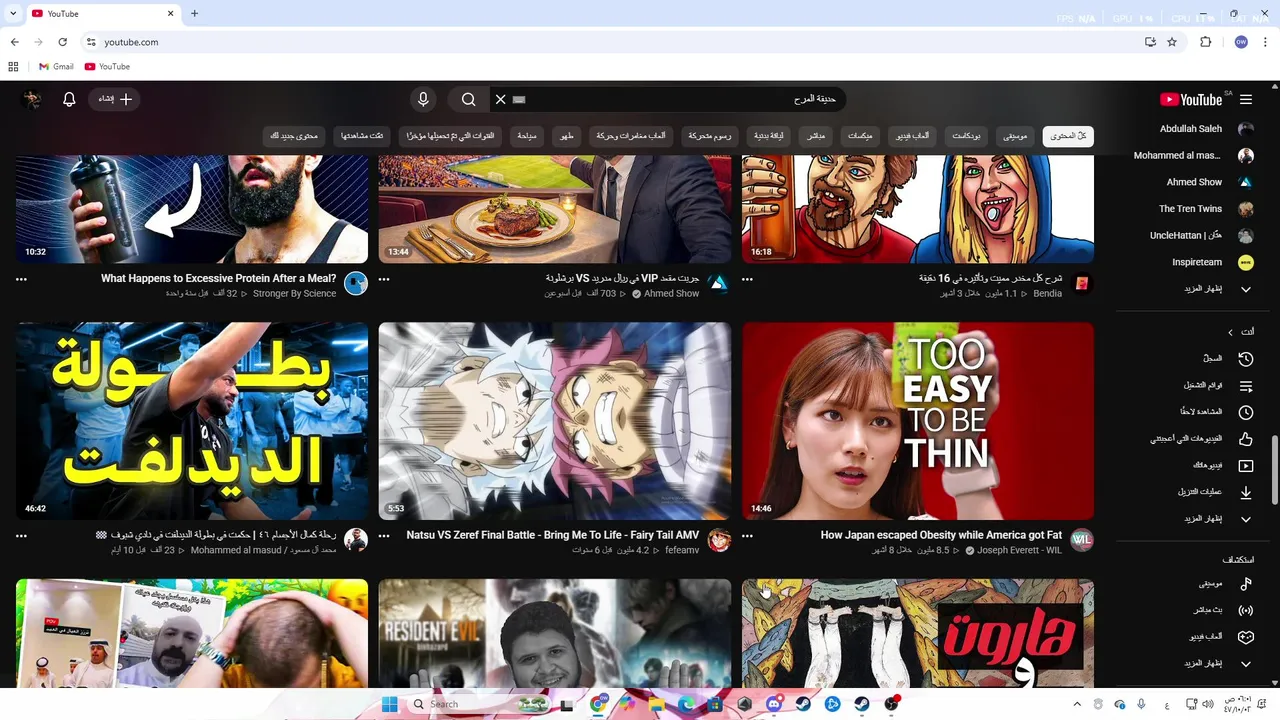
Task: Open fefeamv channel avatar
Action: point(718,541)
